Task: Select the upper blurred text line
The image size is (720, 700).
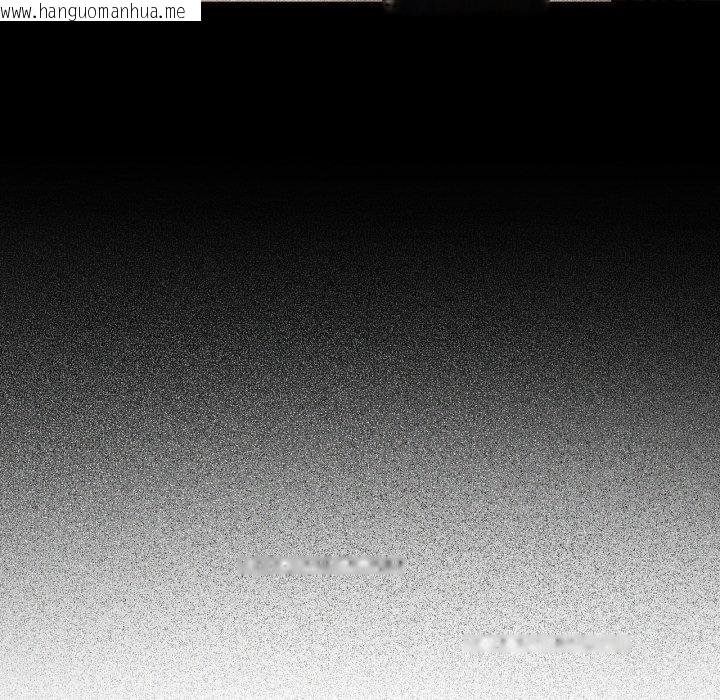Action: [322, 566]
